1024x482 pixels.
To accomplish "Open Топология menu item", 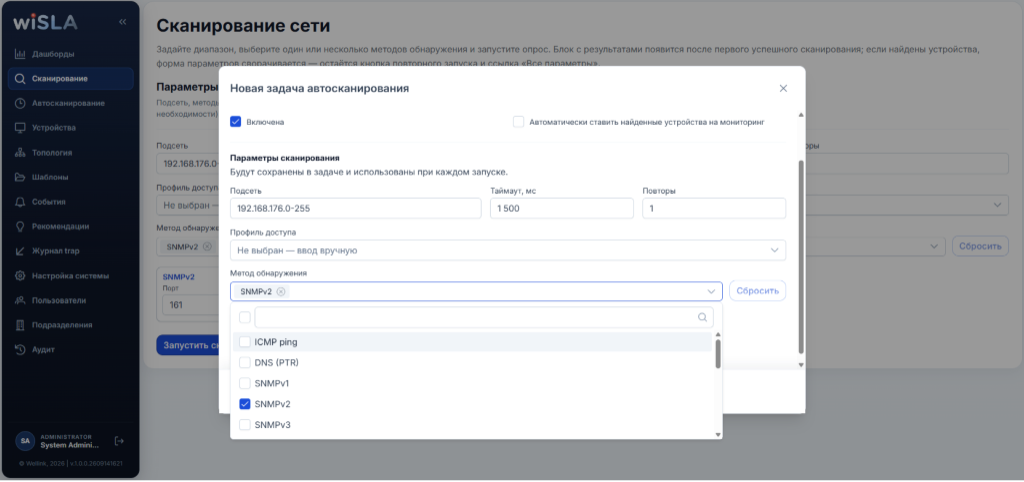I will click(x=71, y=153).
